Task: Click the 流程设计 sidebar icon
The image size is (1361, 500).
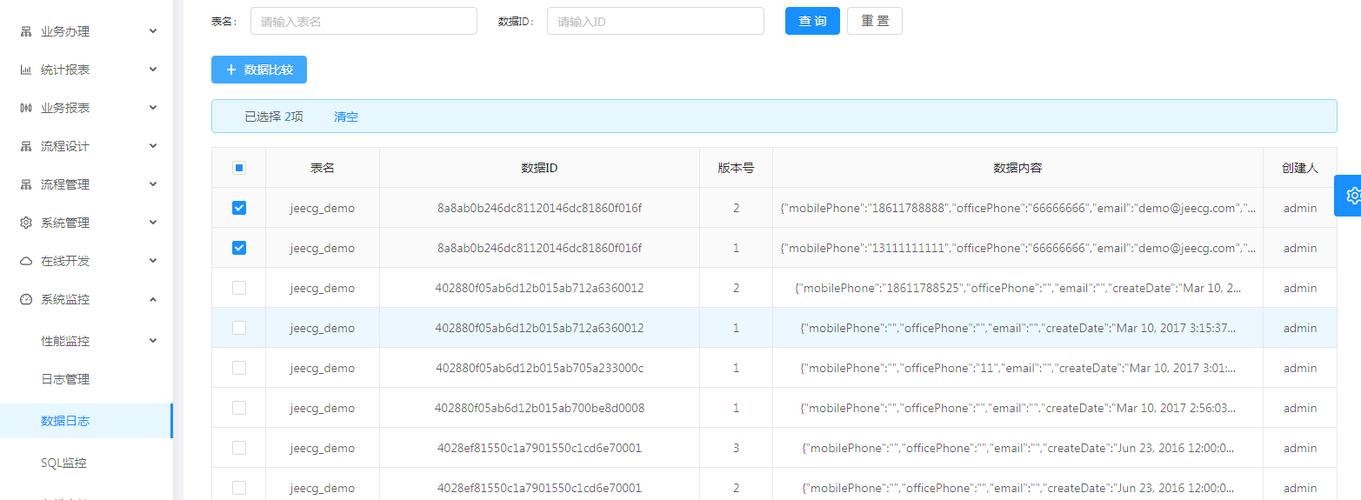Action: pos(26,147)
